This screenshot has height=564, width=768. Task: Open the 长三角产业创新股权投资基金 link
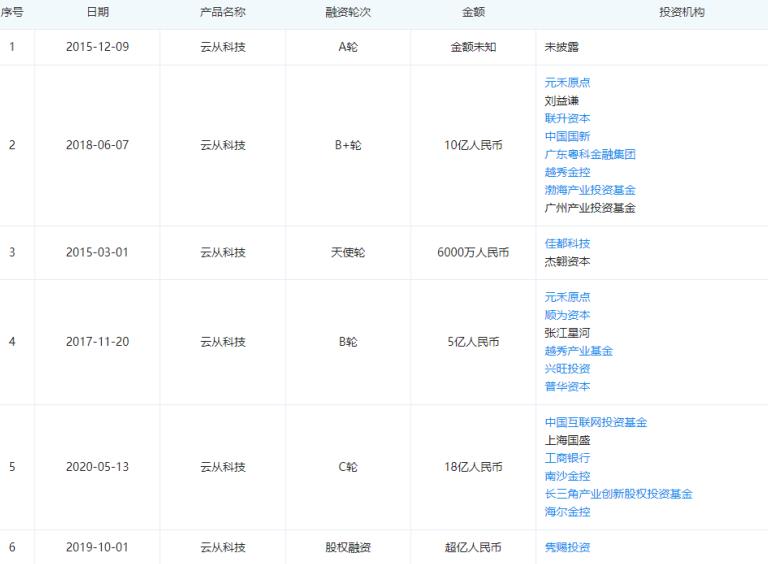[618, 494]
